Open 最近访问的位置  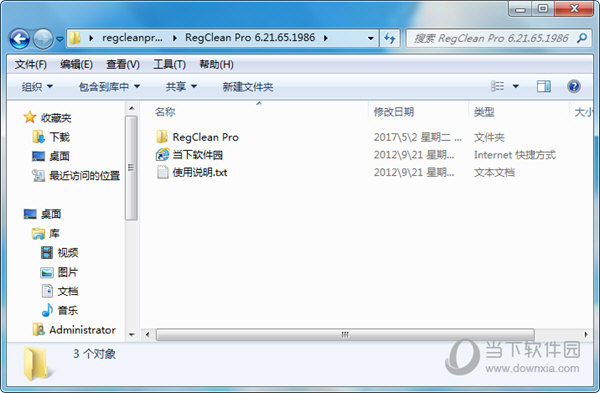tap(85, 176)
